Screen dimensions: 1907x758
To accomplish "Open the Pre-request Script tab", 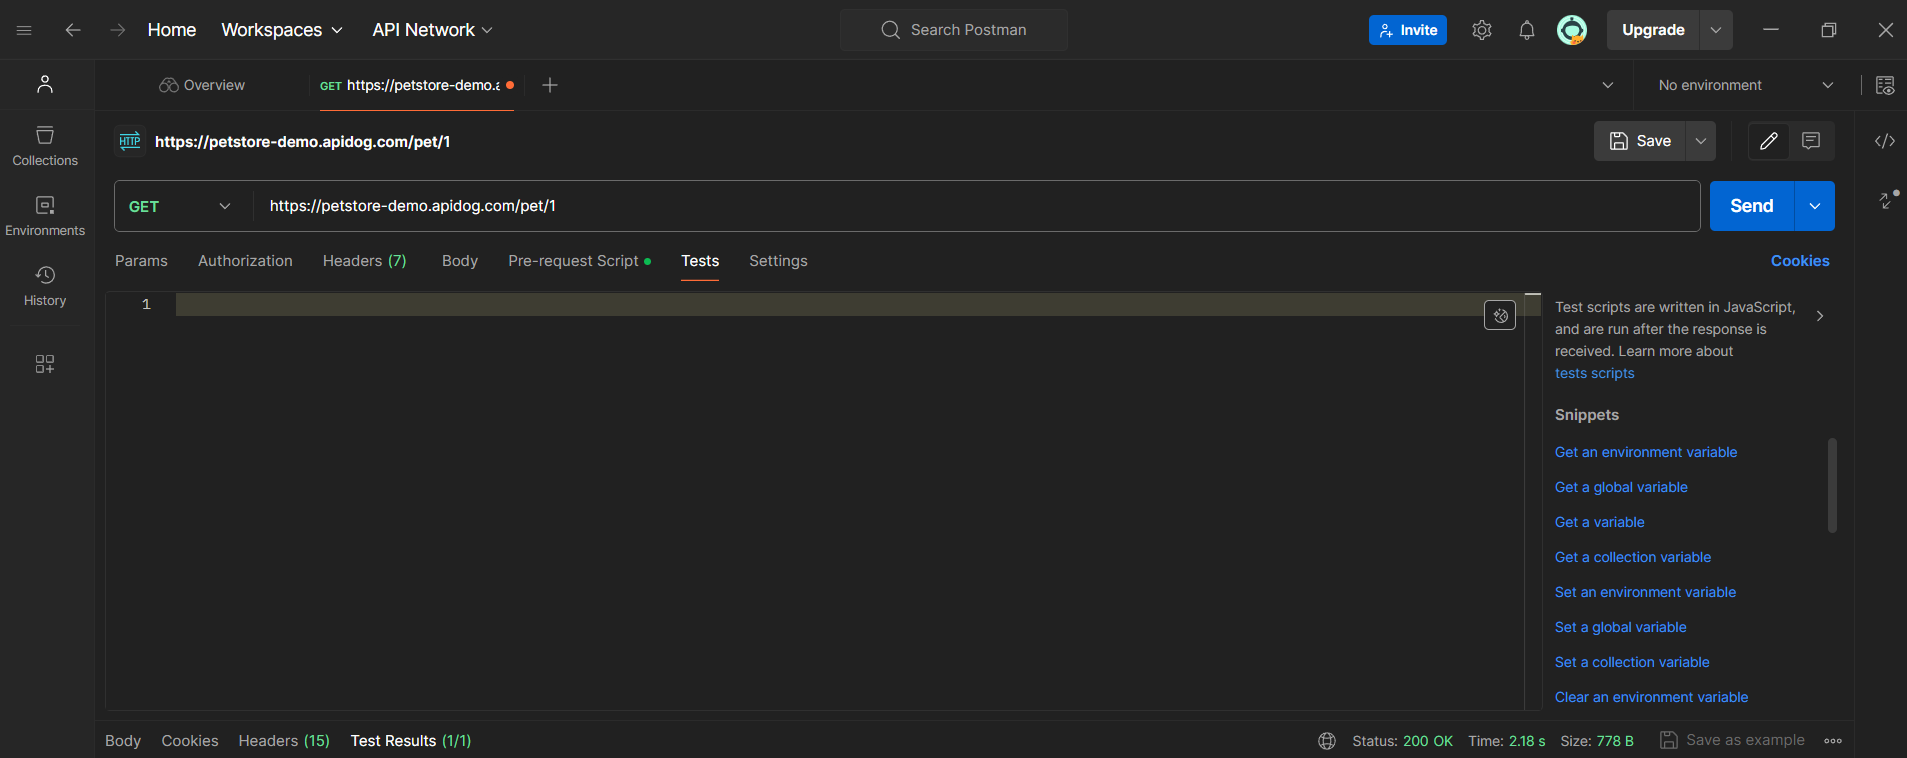I will 579,261.
